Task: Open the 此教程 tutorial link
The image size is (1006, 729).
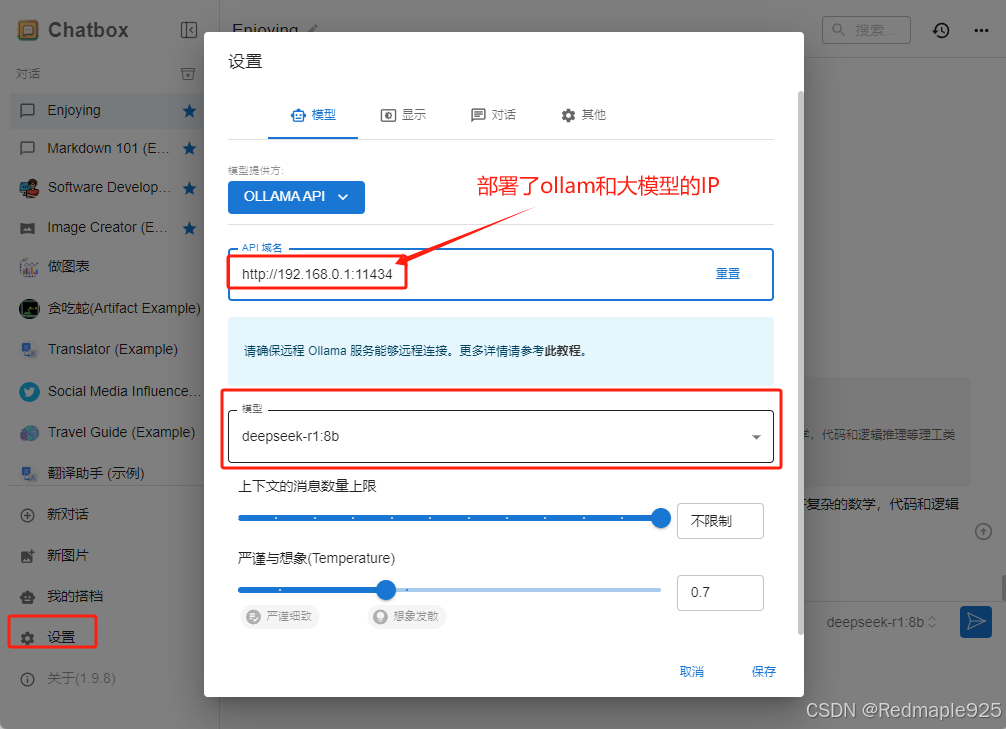Action: click(563, 351)
